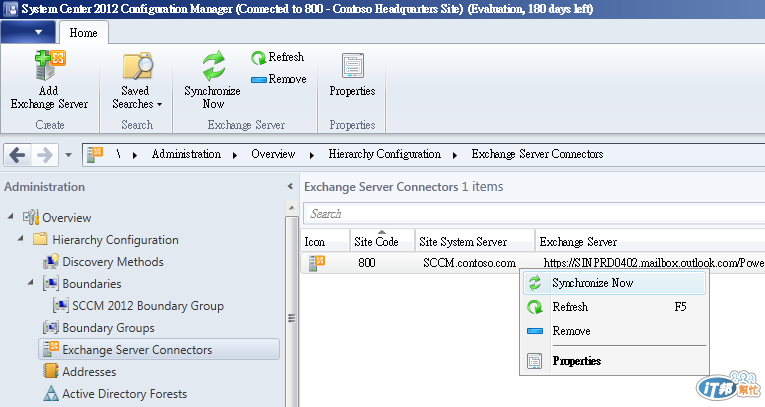Click Refresh in the ribbon
Image resolution: width=765 pixels, height=407 pixels.
[278, 58]
